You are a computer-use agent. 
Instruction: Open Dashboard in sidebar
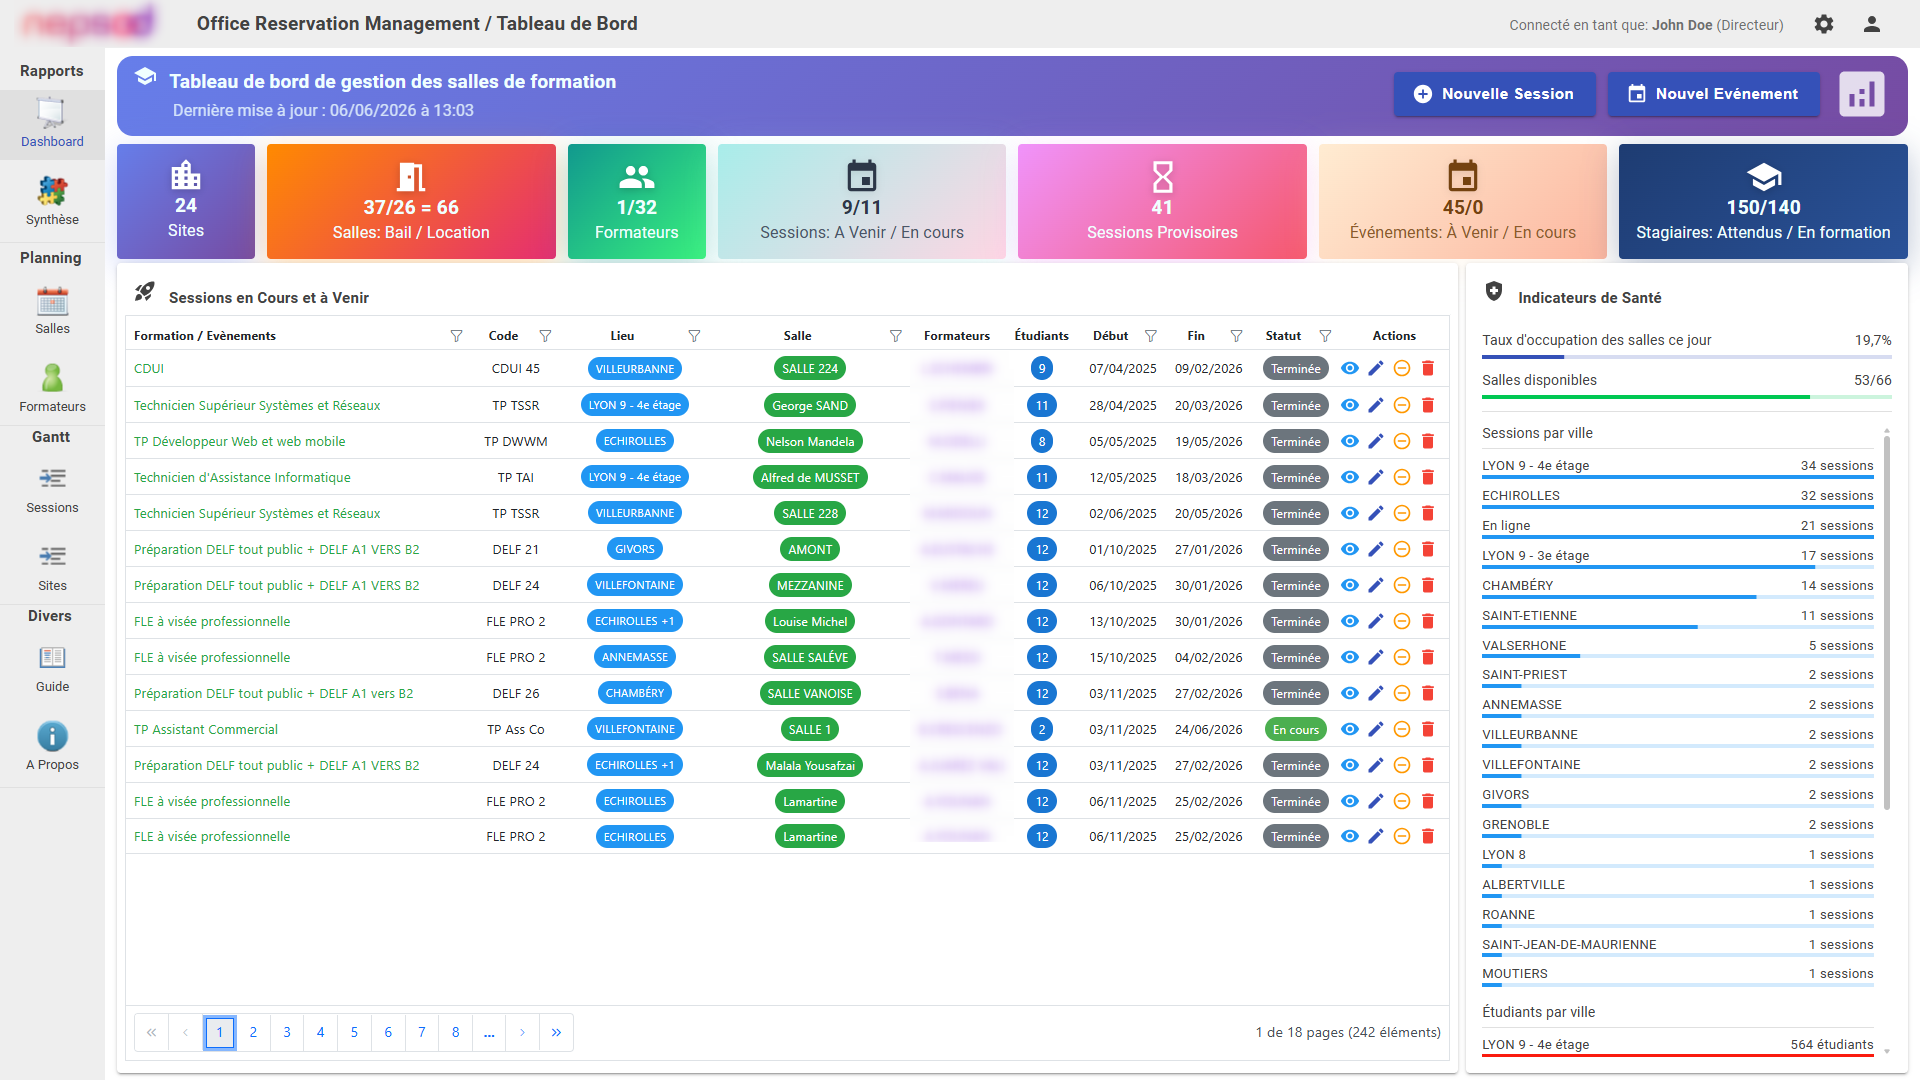click(52, 124)
